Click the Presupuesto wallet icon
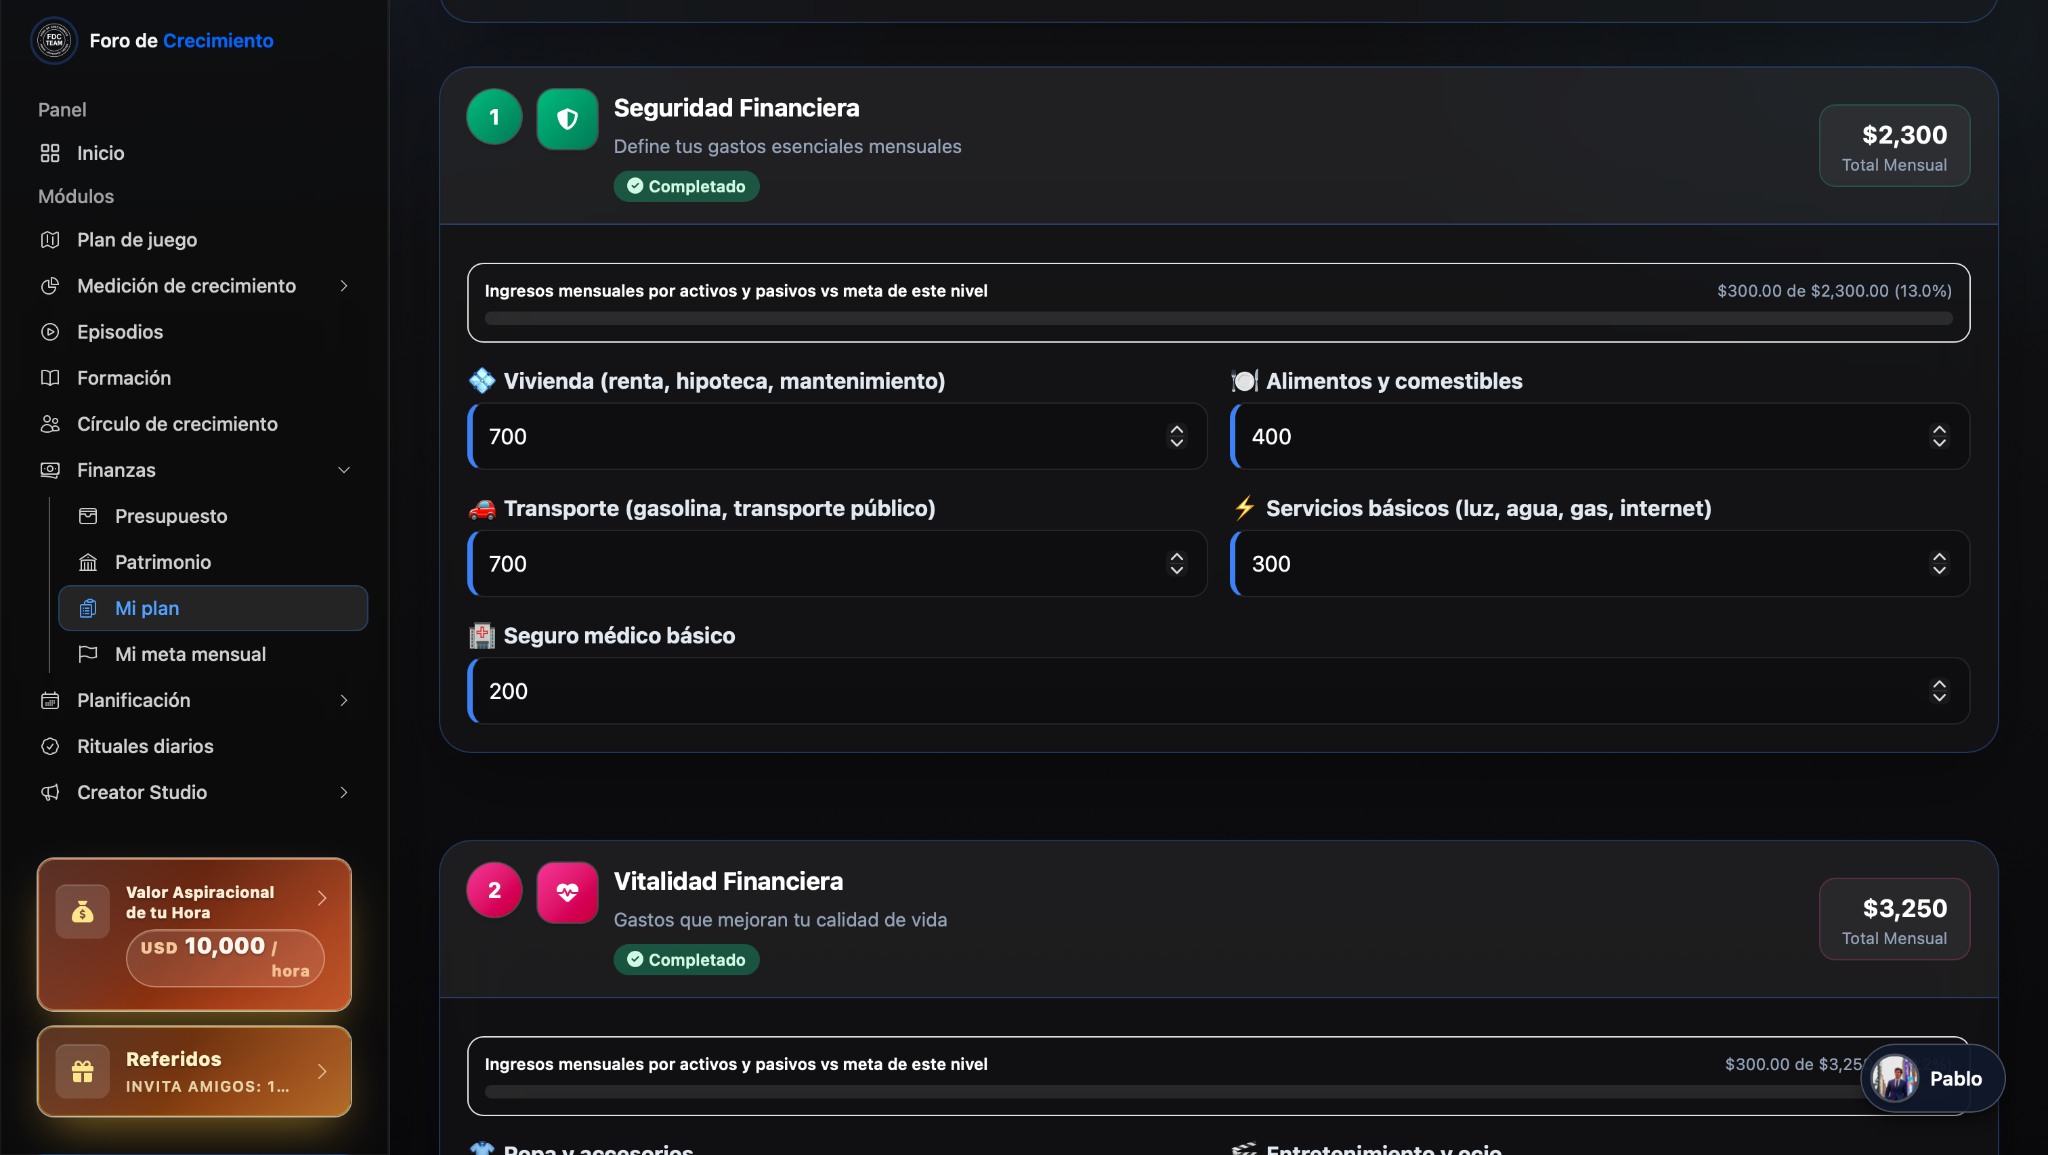The image size is (2048, 1155). pyautogui.click(x=88, y=516)
